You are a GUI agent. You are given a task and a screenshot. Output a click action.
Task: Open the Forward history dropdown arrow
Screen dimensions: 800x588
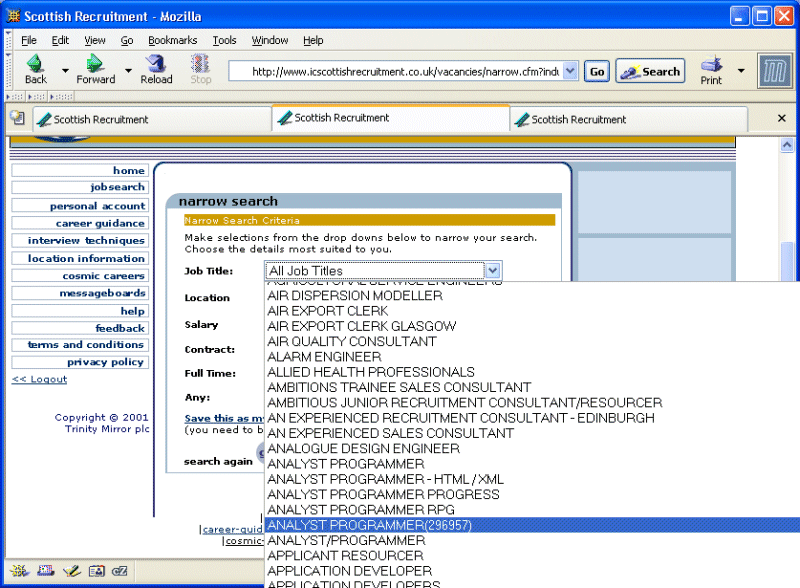(129, 70)
